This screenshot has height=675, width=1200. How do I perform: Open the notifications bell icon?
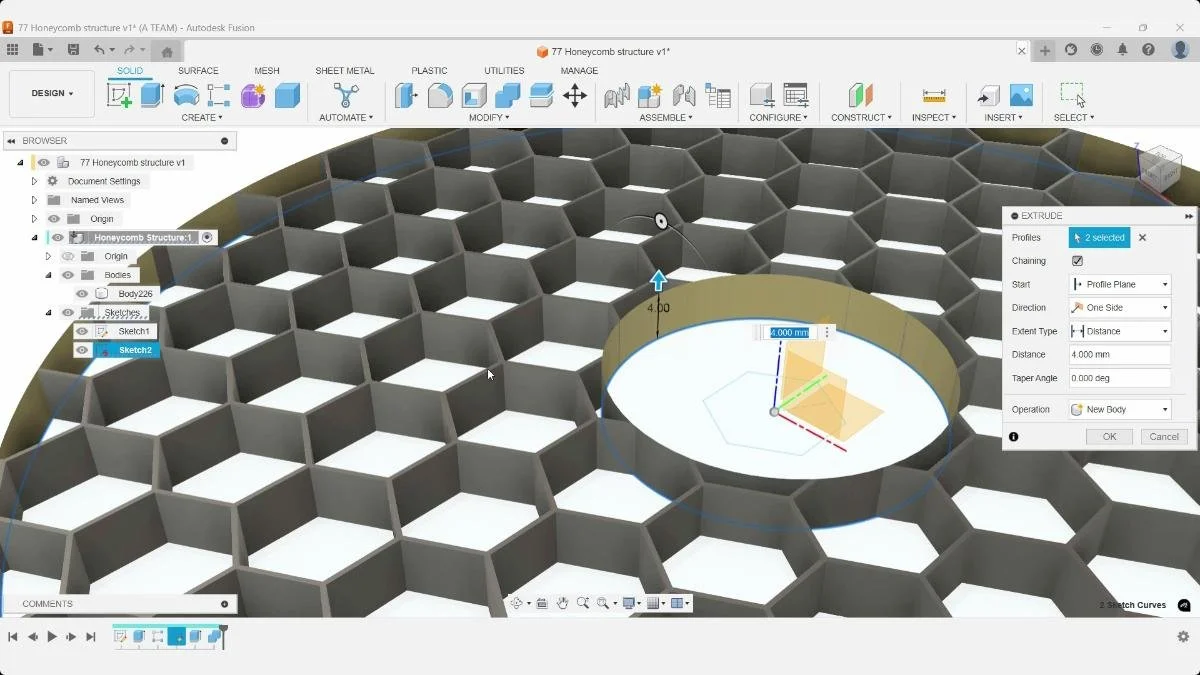point(1123,50)
